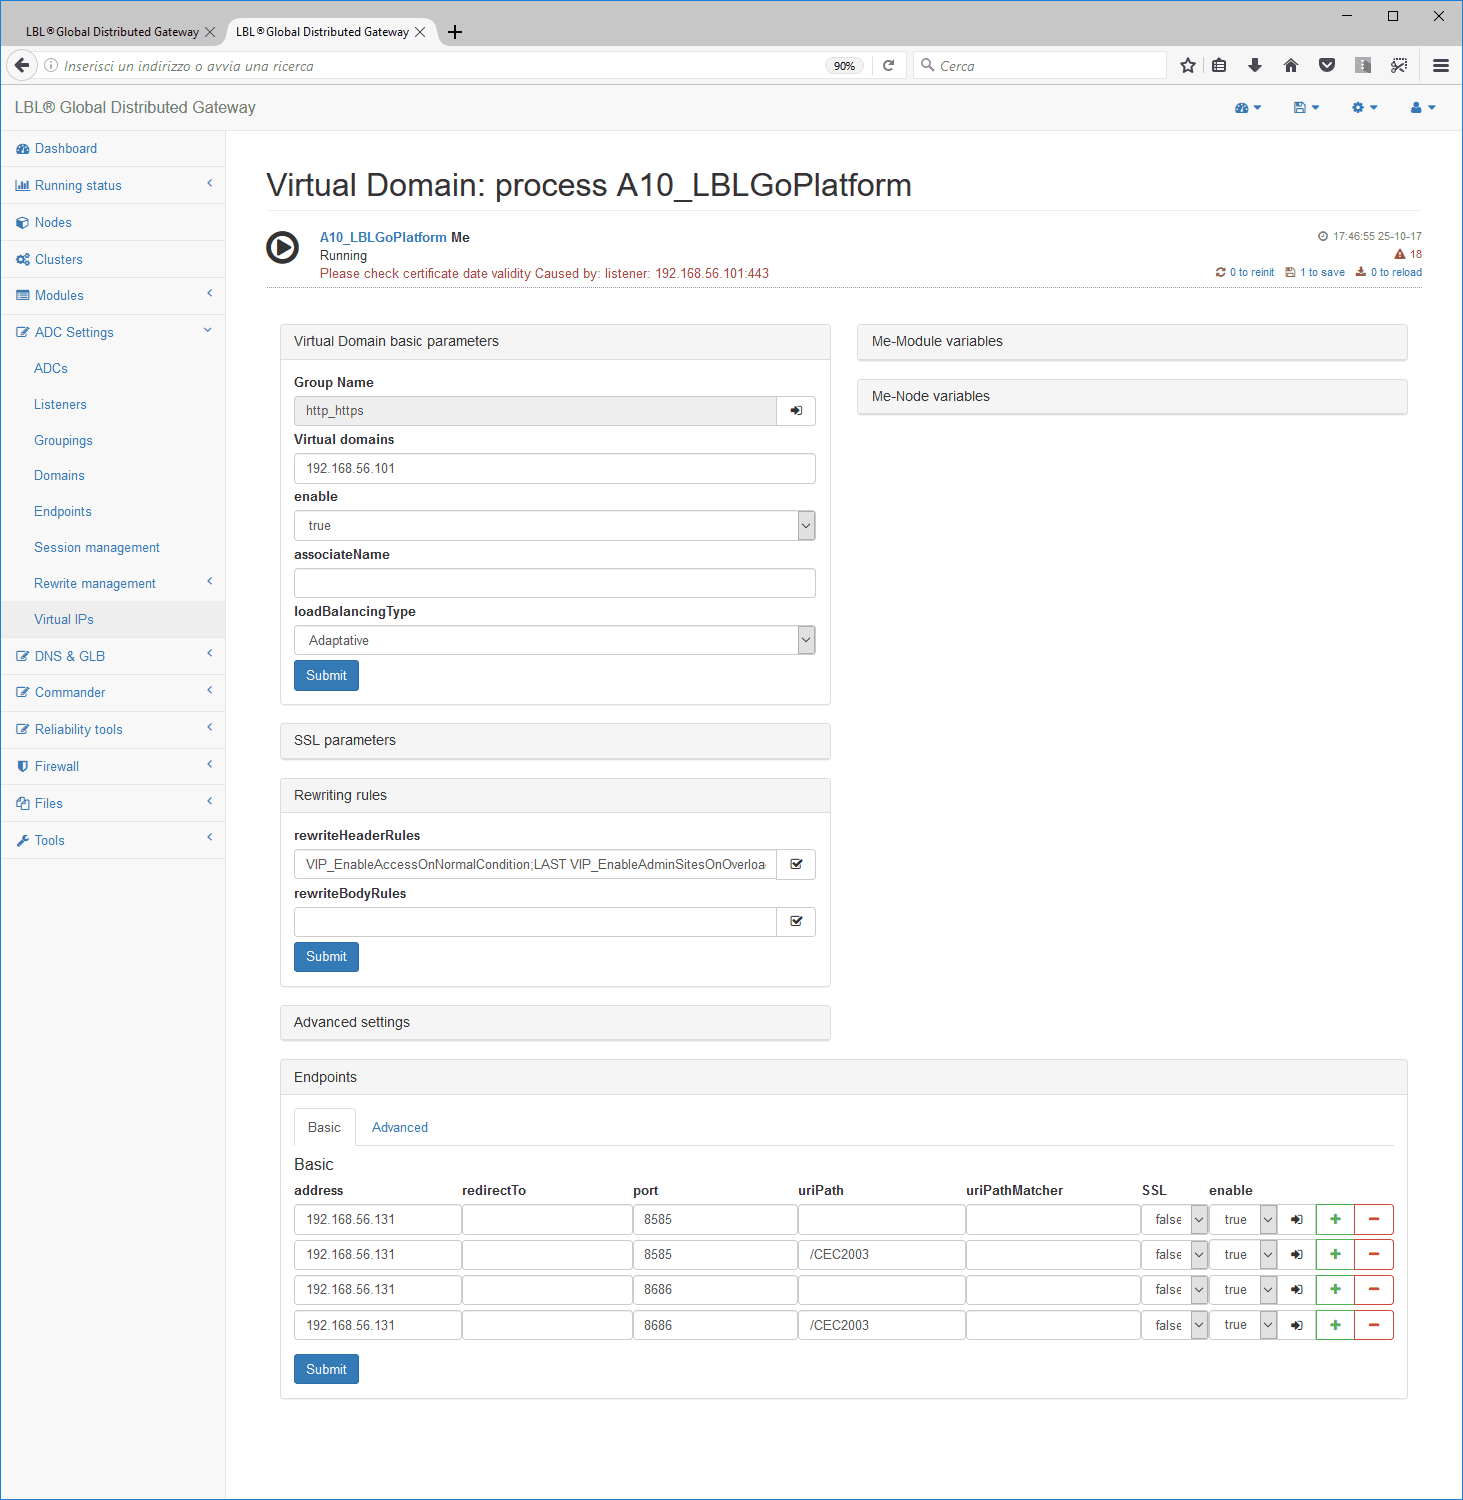Open the save floppy-disk menu in header
Screen dimensions: 1463x1500
coord(1306,108)
